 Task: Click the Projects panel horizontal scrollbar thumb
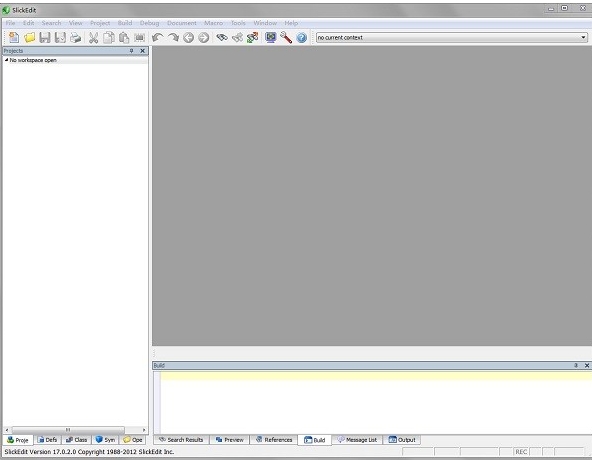[x=68, y=430]
